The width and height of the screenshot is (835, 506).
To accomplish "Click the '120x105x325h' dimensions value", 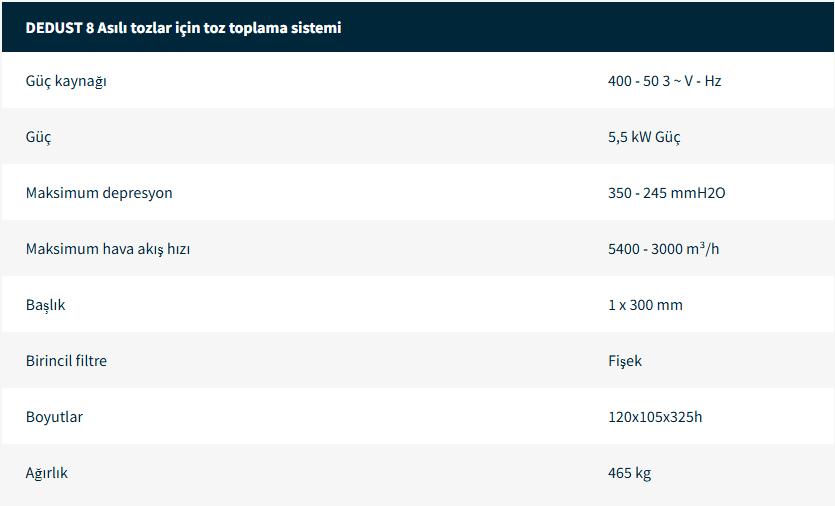I will [x=655, y=417].
